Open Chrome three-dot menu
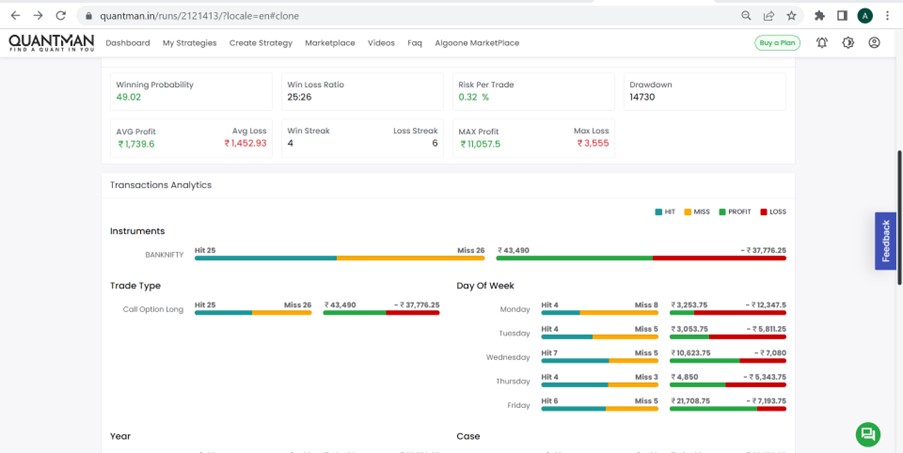903x453 pixels. point(887,16)
